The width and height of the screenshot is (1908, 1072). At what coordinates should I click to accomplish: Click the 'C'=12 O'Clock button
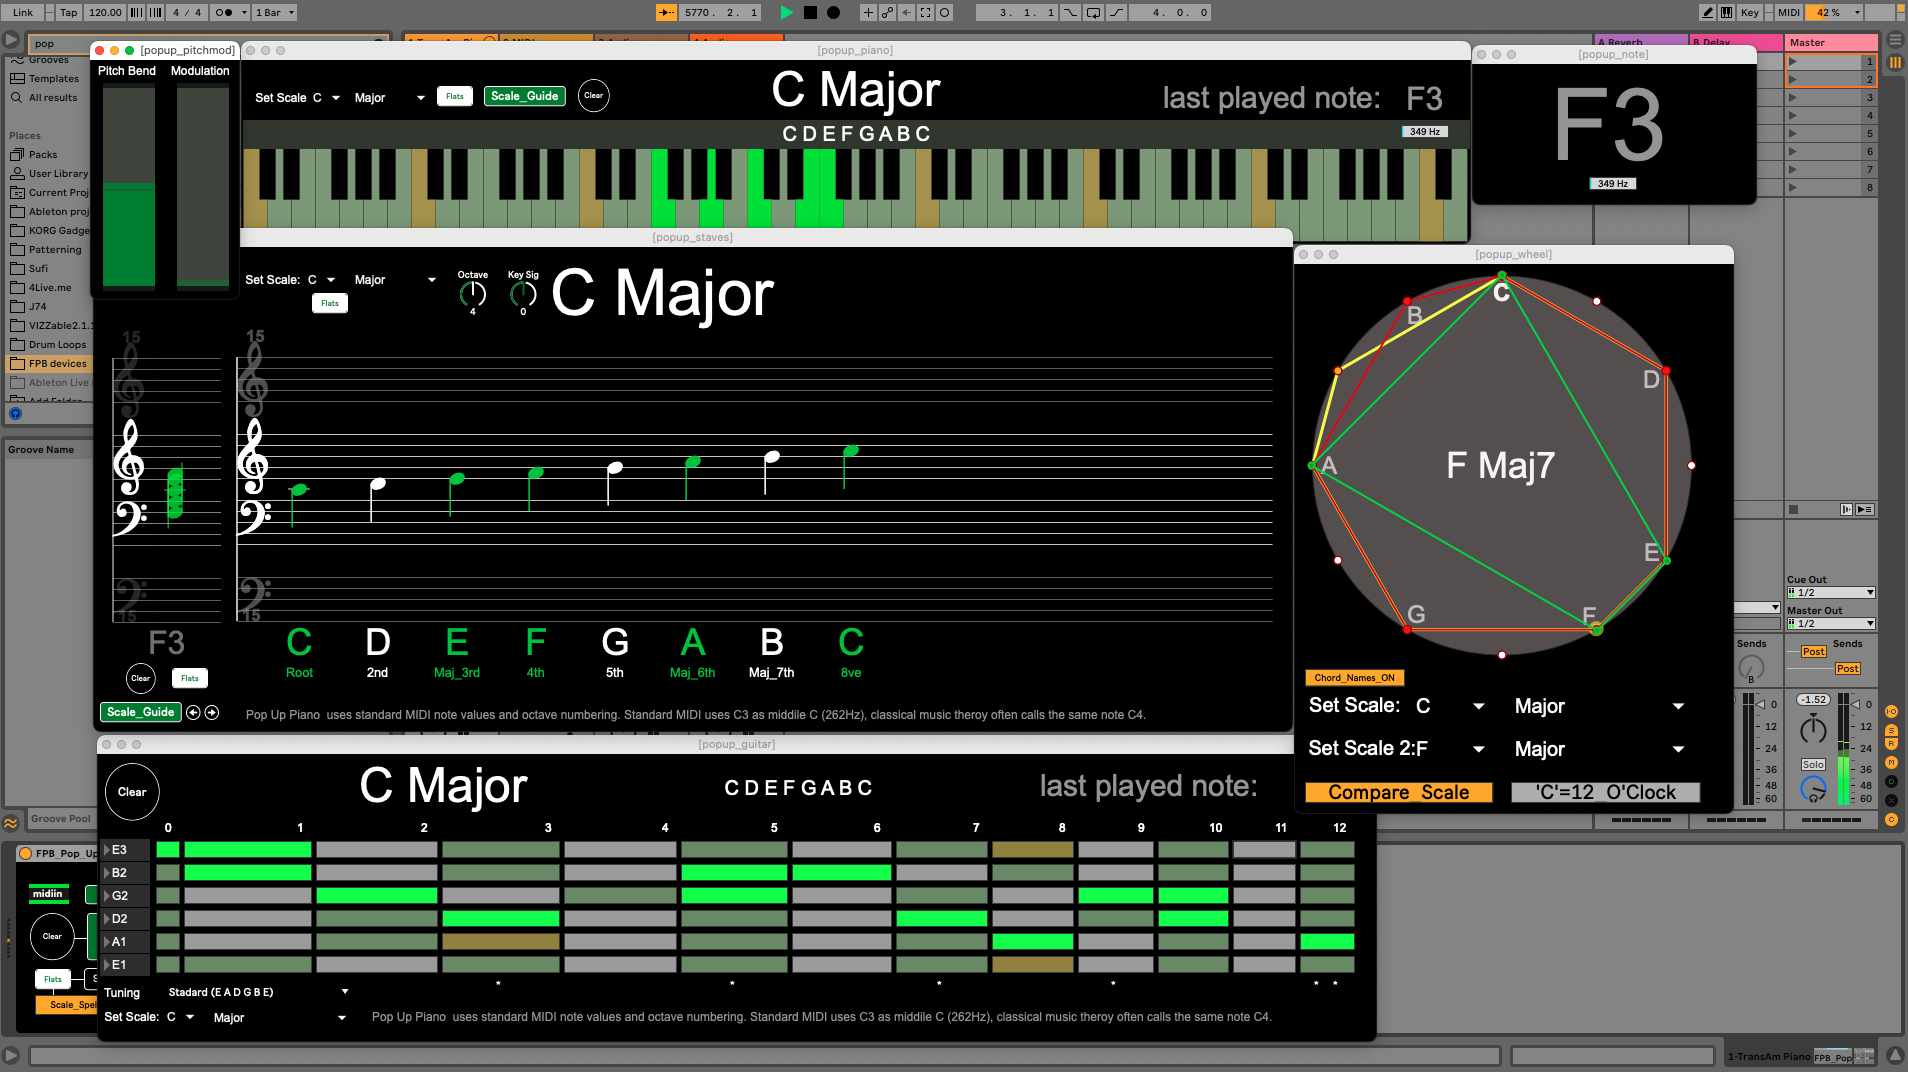1605,793
